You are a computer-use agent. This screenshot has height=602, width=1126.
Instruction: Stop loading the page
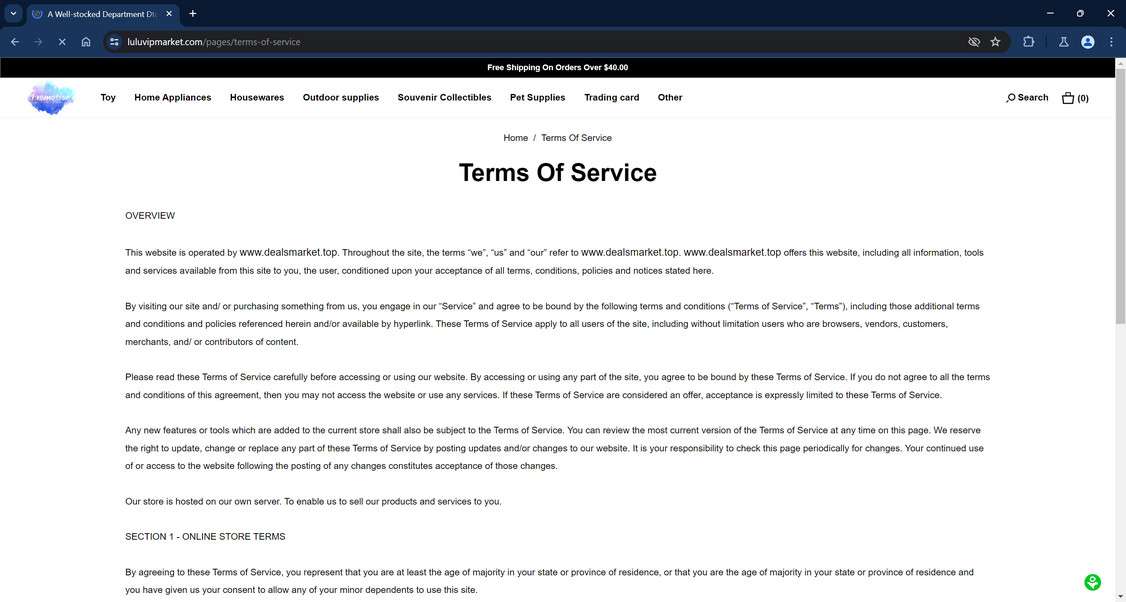[x=62, y=42]
